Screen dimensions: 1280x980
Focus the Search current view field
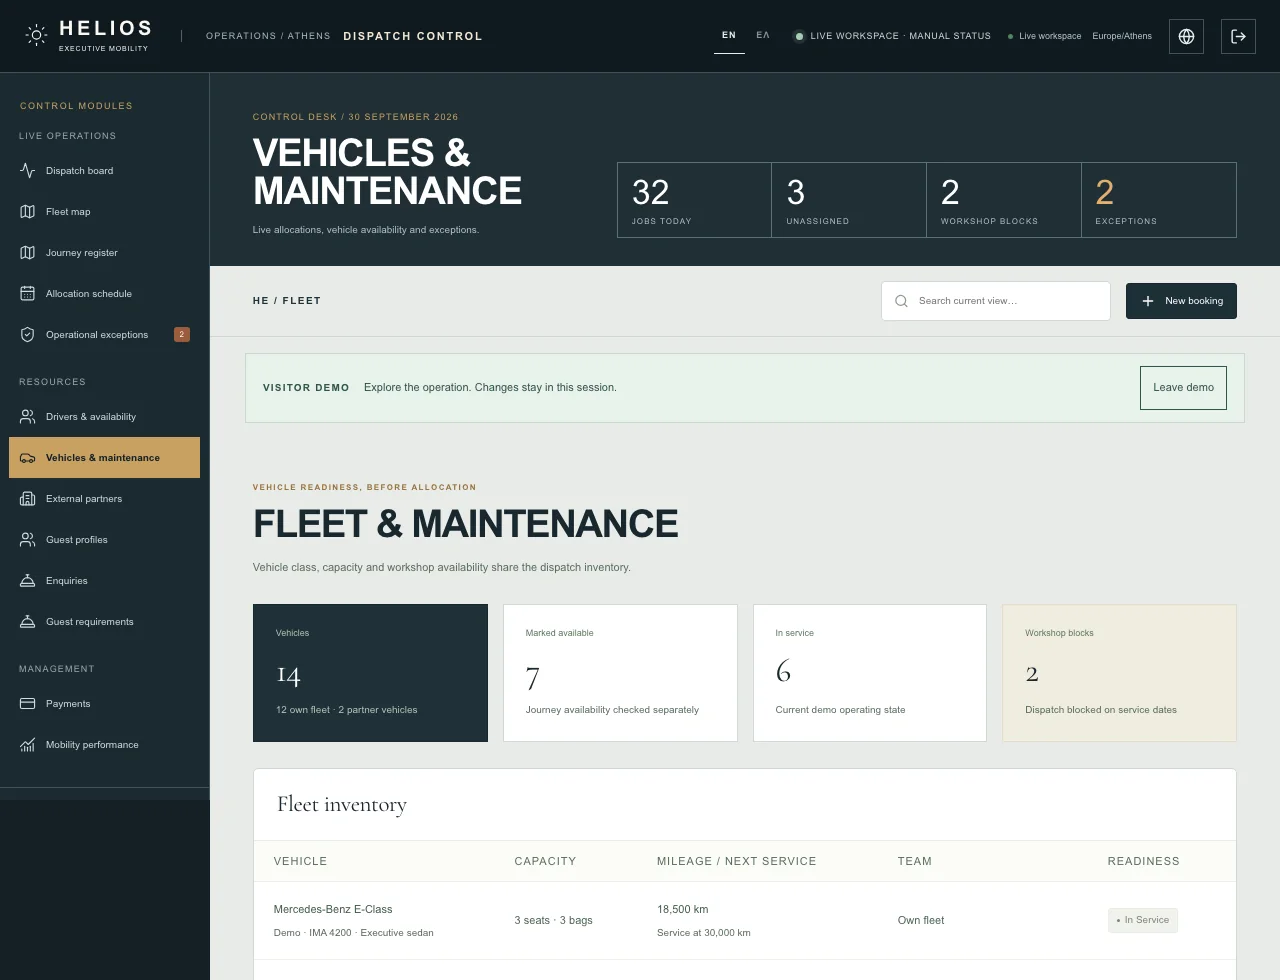pos(996,301)
